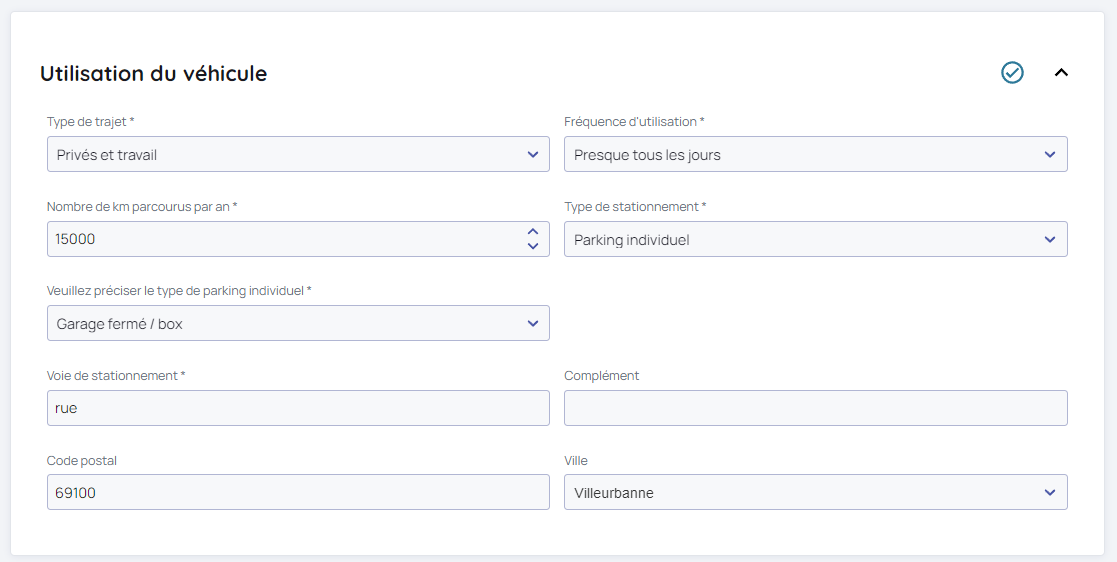This screenshot has height=562, width=1117.
Task: Click the empty Complément input field
Action: click(x=815, y=408)
